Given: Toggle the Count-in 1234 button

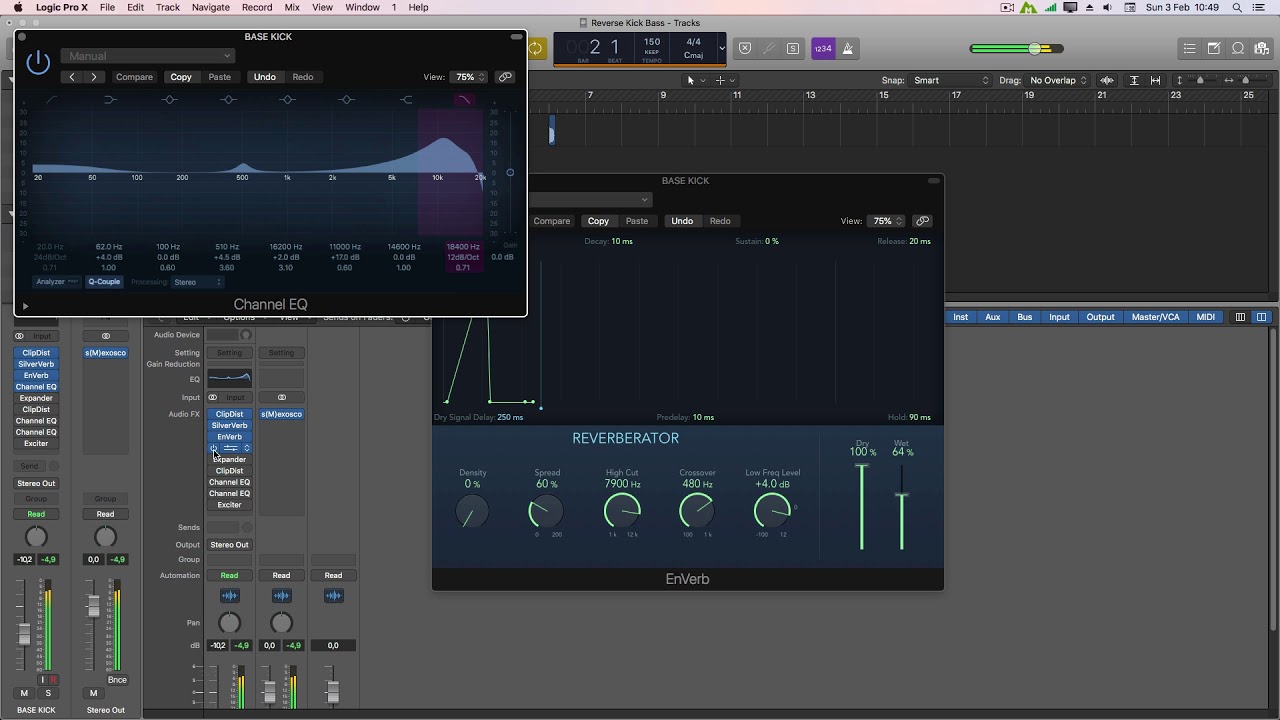Looking at the screenshot, I should coord(823,48).
